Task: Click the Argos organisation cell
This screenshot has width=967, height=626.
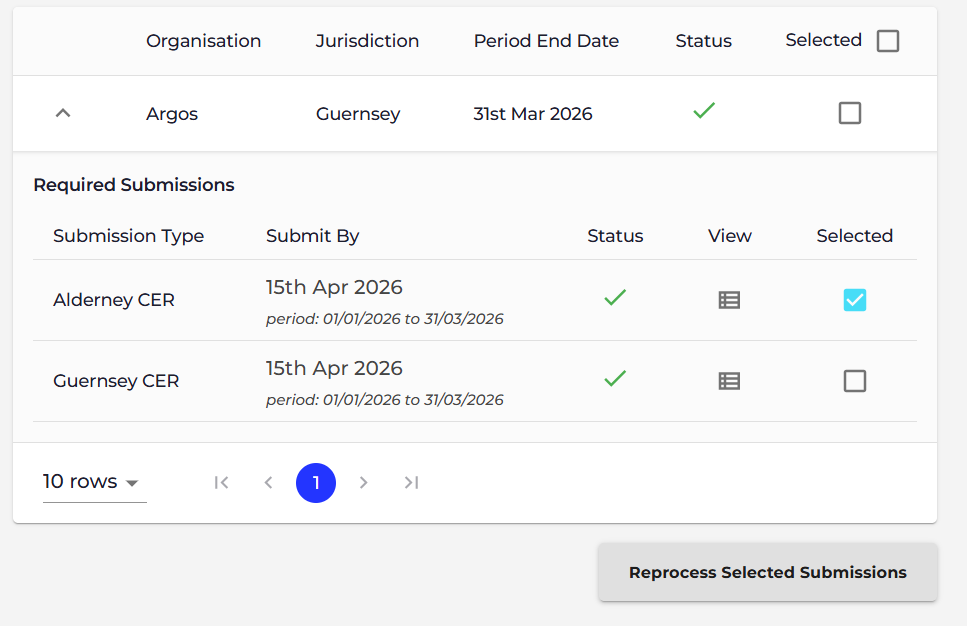Action: [x=172, y=114]
